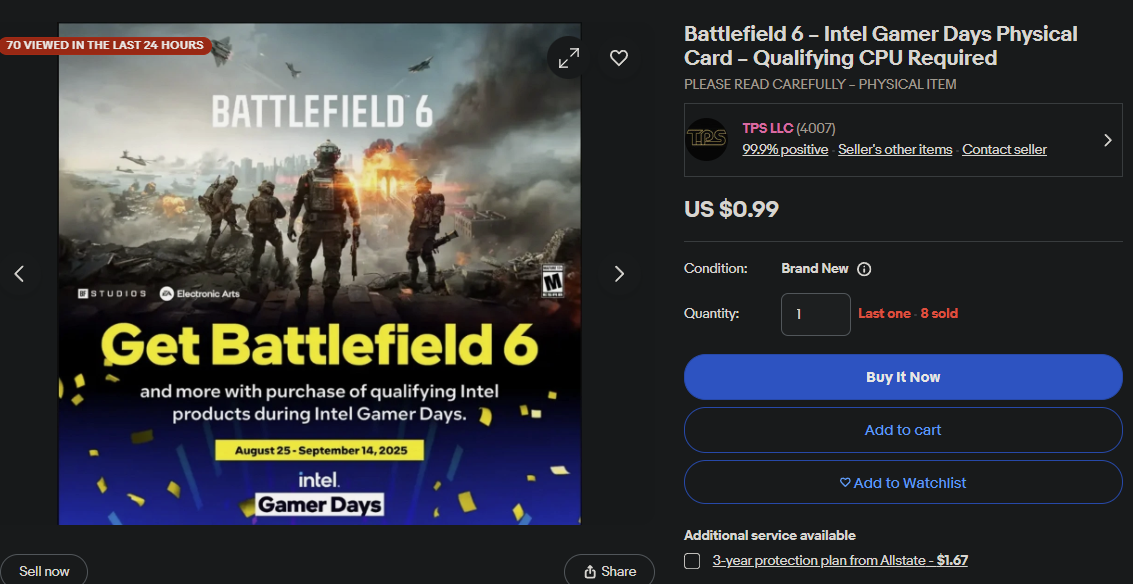The width and height of the screenshot is (1133, 584).
Task: Click the TPS LLC seller logo
Action: (706, 139)
